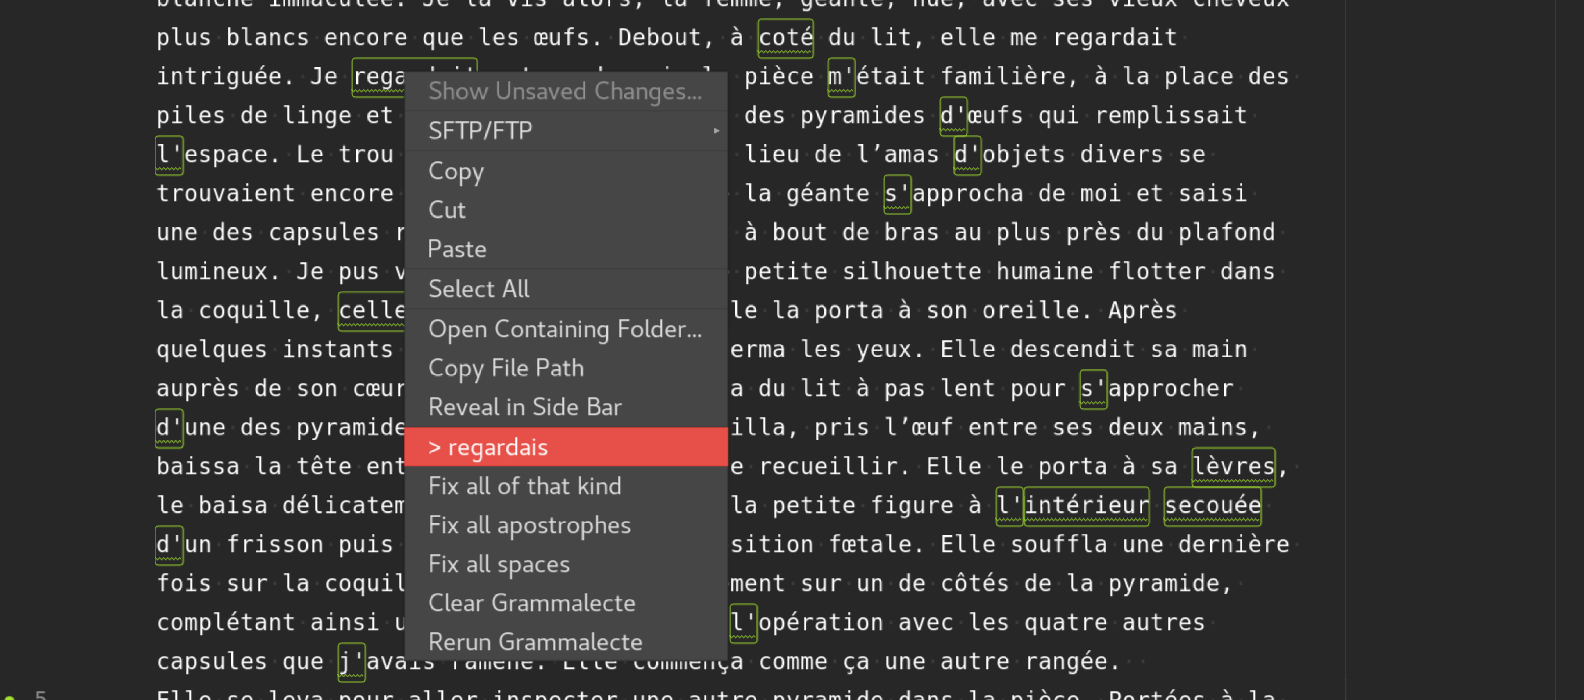Place cursor on the word 'auprès'
This screenshot has height=700, width=1584.
coord(198,389)
